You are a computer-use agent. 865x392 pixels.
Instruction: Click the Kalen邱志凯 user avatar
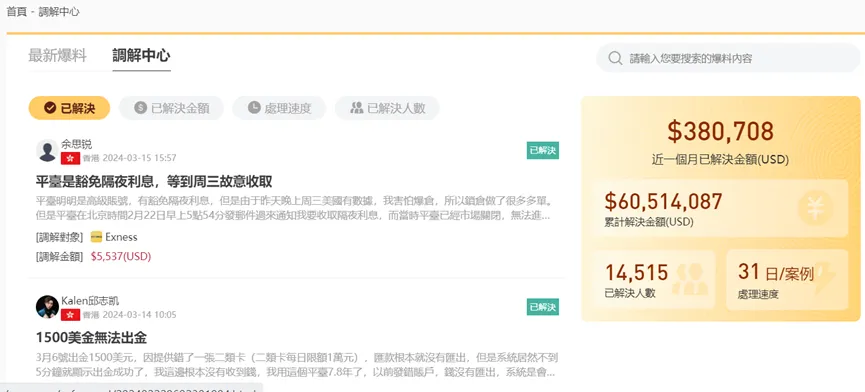click(47, 307)
